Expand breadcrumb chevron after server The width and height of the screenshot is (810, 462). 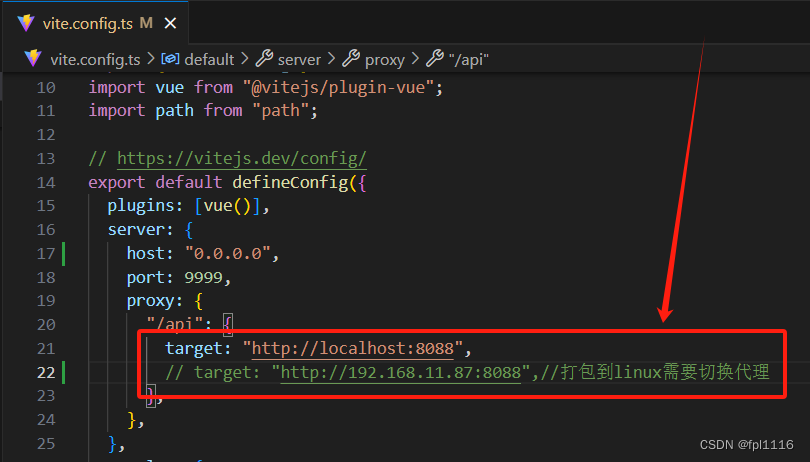[332, 59]
